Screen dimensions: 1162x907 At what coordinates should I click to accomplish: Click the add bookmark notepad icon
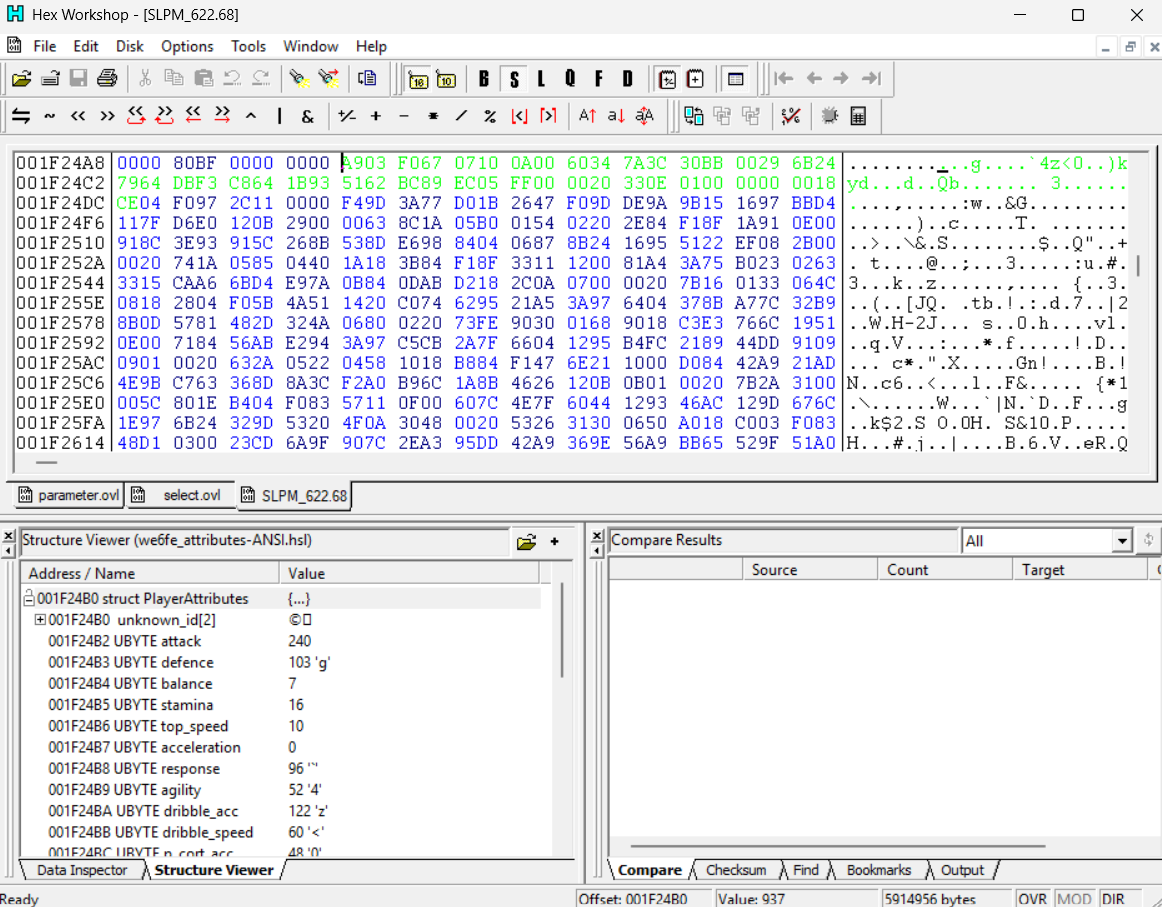pos(695,79)
